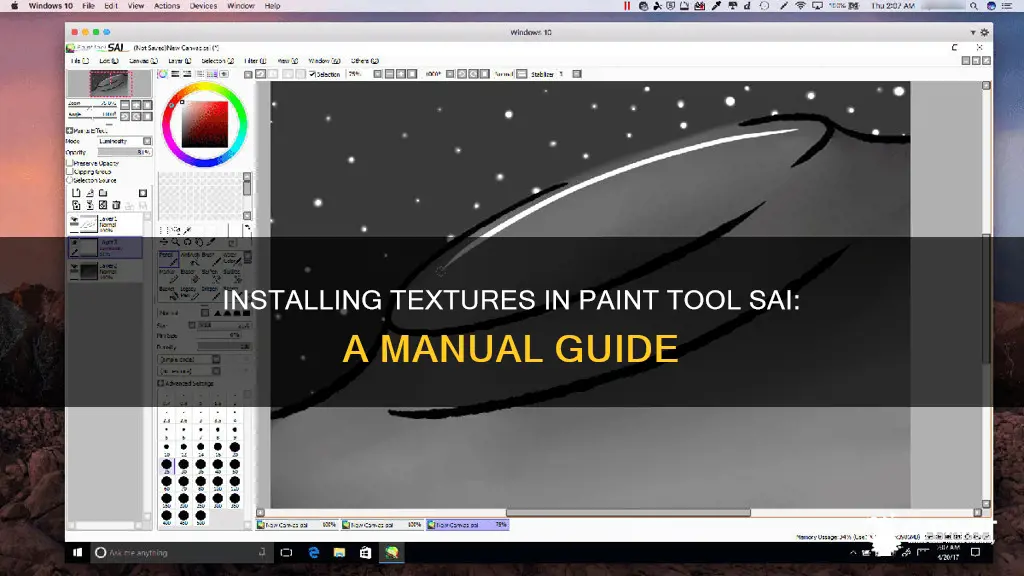The image size is (1024, 576).
Task: Enable Clipping Group checkbox
Action: pyautogui.click(x=69, y=172)
